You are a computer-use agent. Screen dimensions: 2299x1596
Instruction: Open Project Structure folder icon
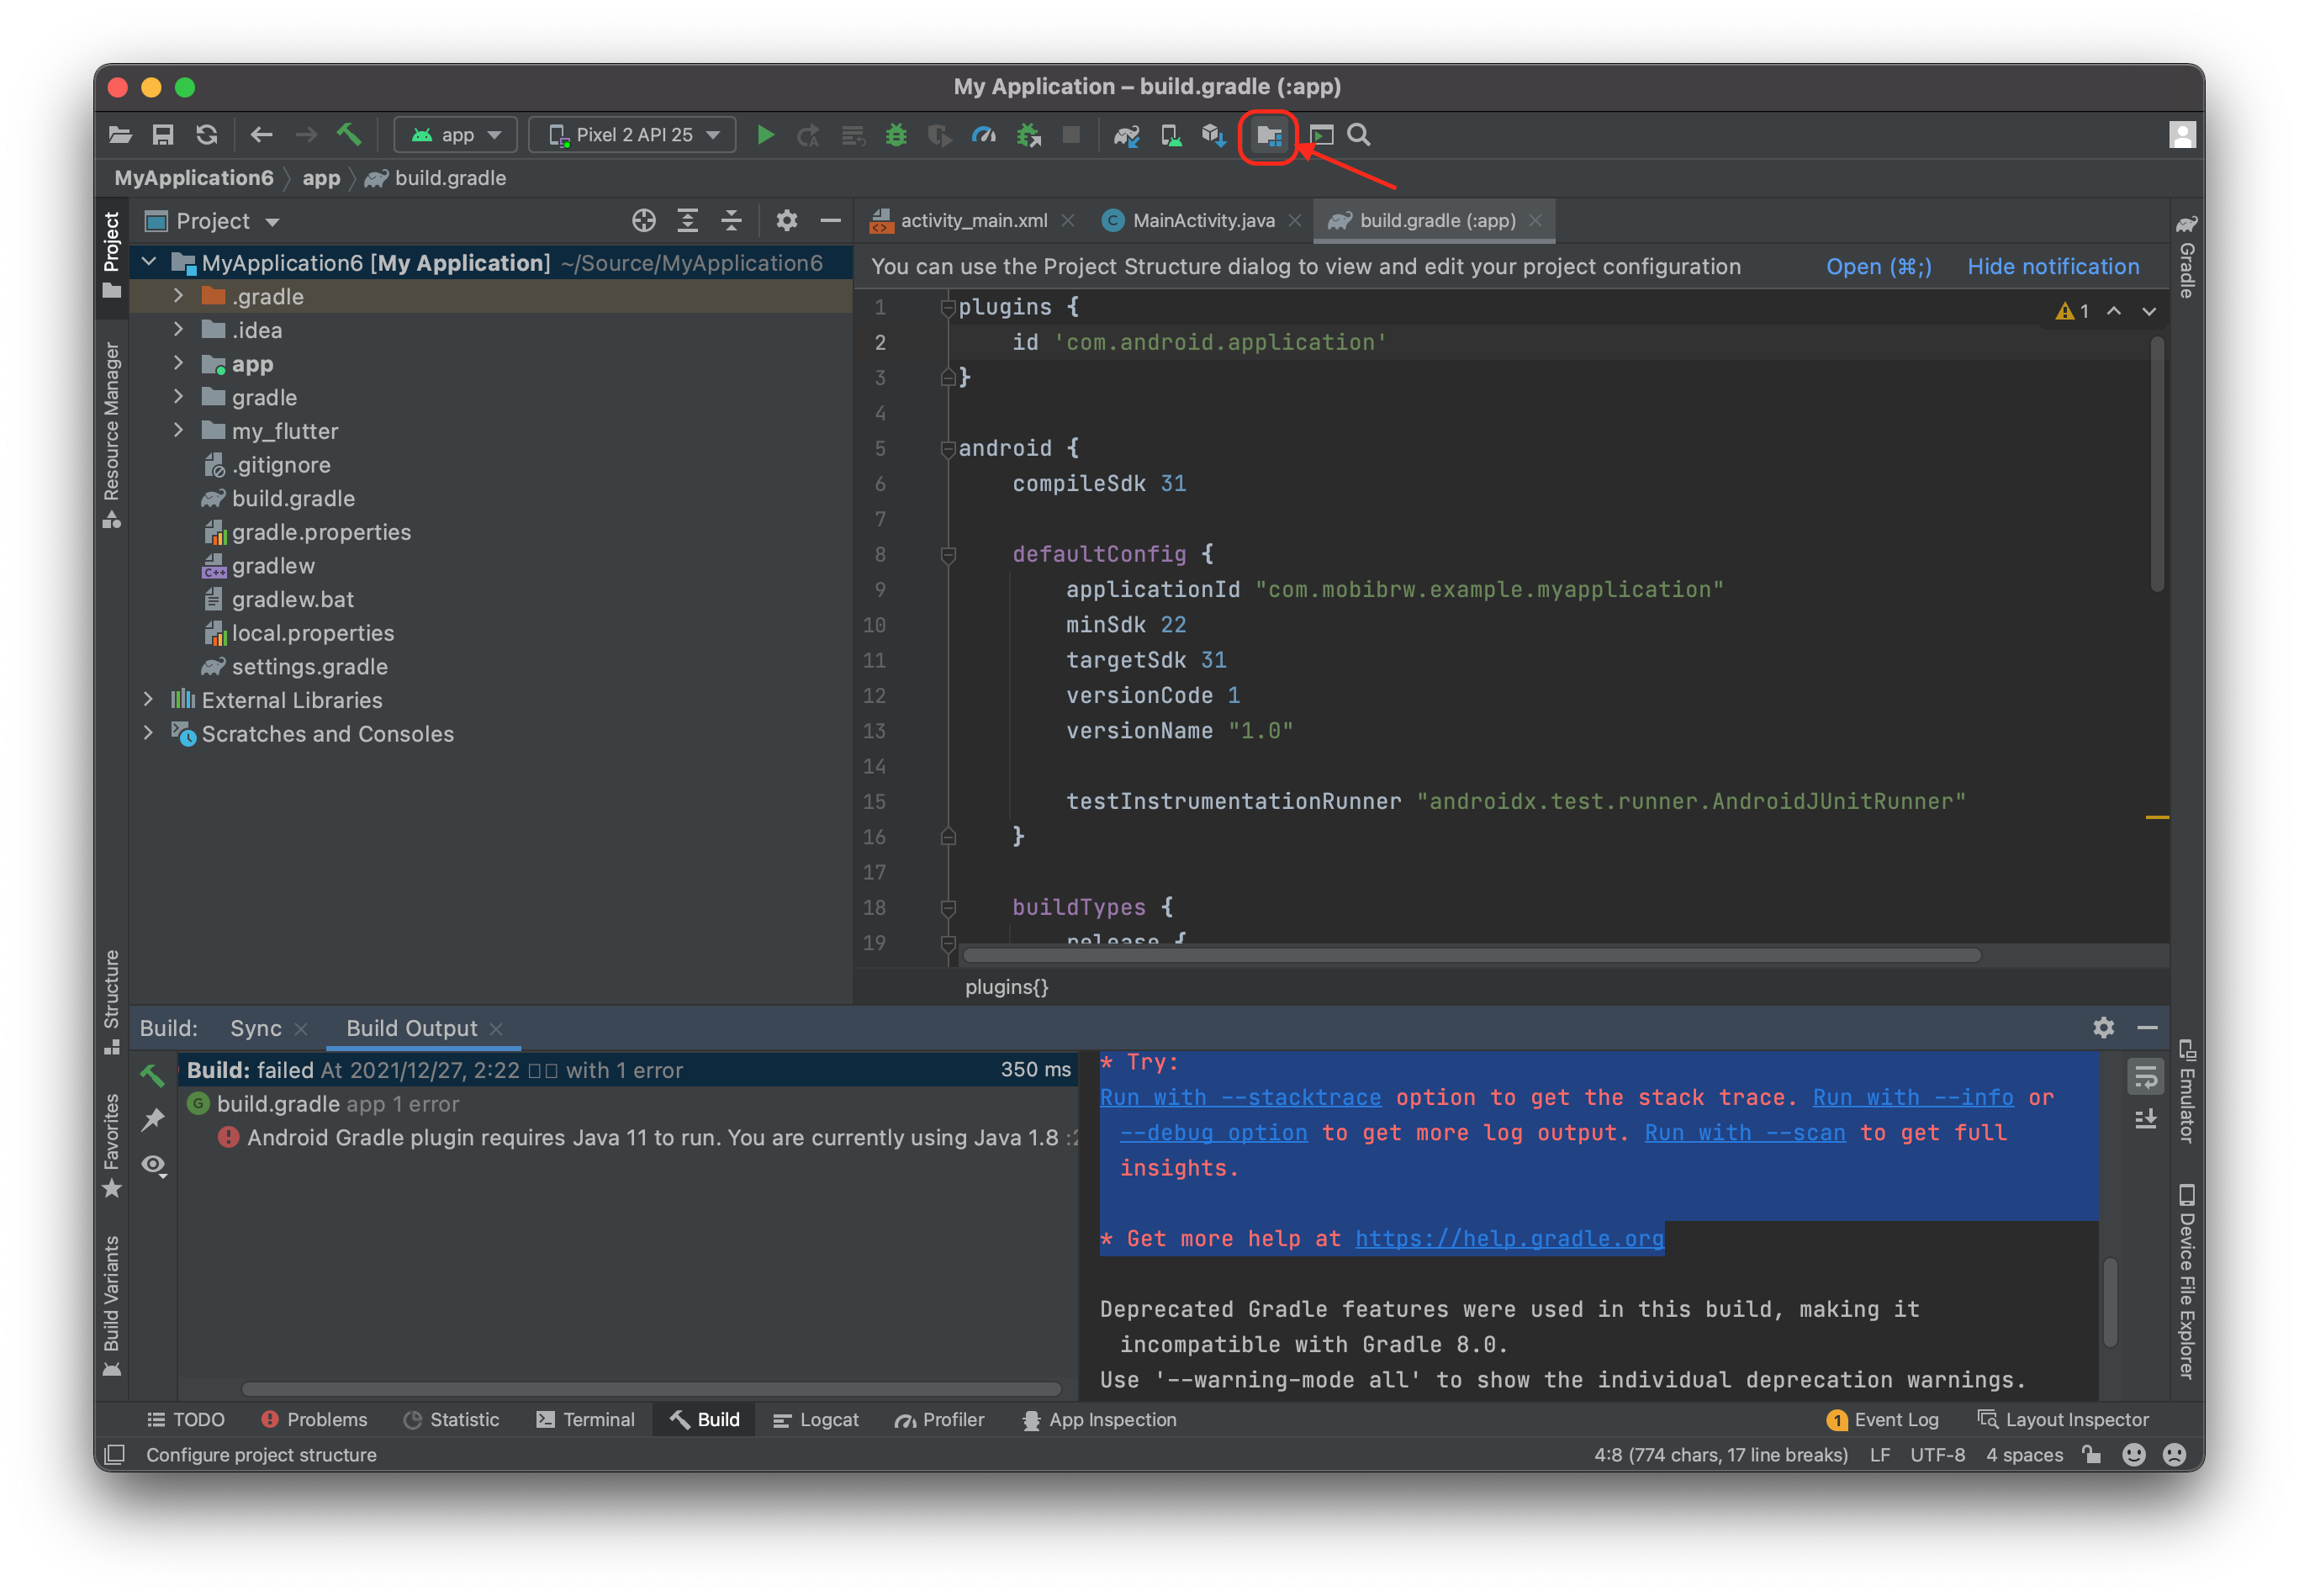tap(1269, 135)
